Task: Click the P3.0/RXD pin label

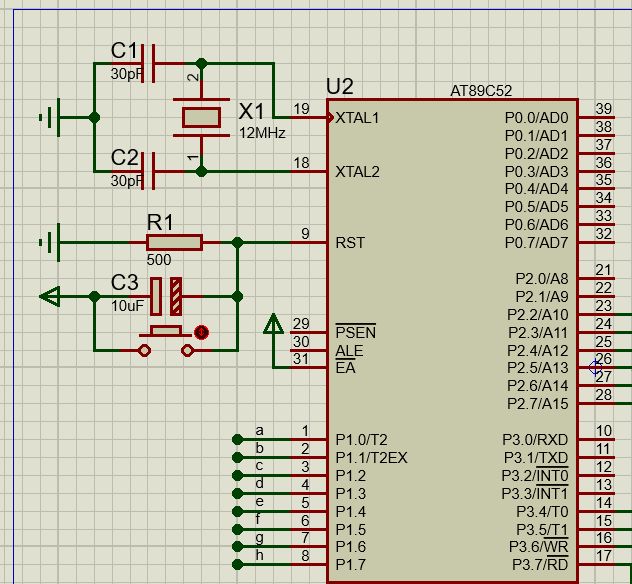Action: tap(535, 440)
